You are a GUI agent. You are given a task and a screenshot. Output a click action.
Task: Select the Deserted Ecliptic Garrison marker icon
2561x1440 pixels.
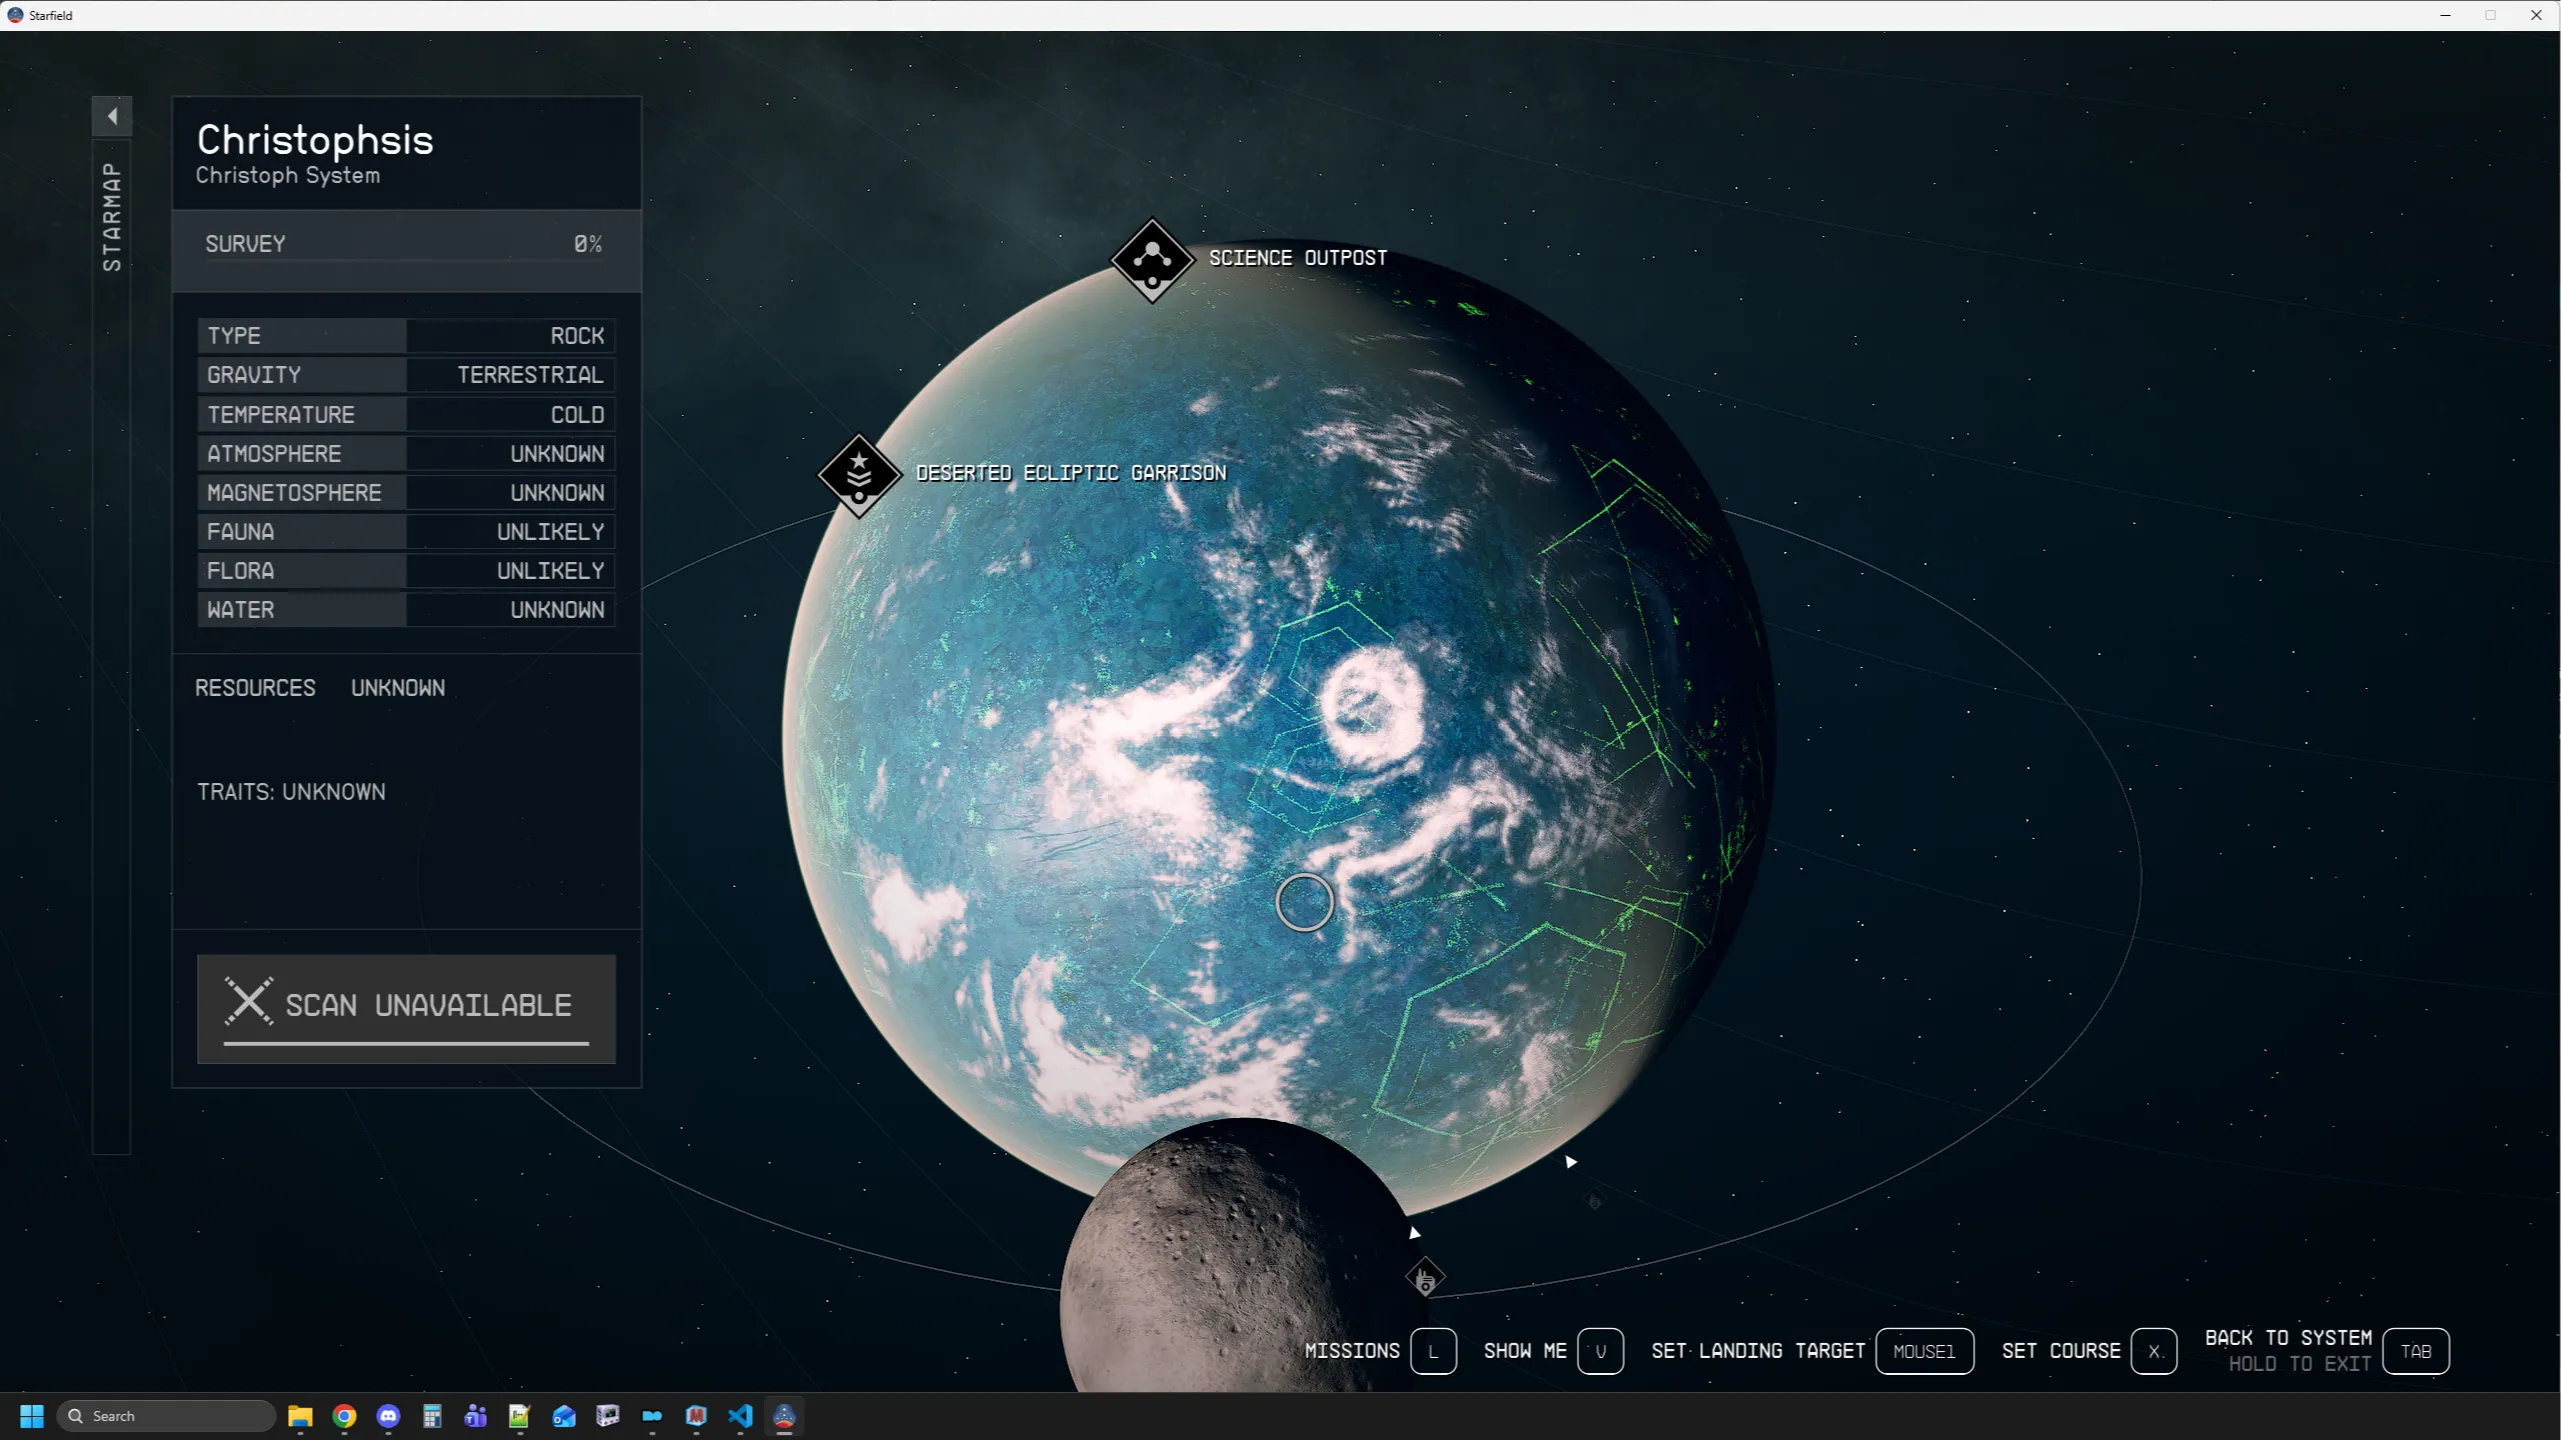[x=859, y=475]
